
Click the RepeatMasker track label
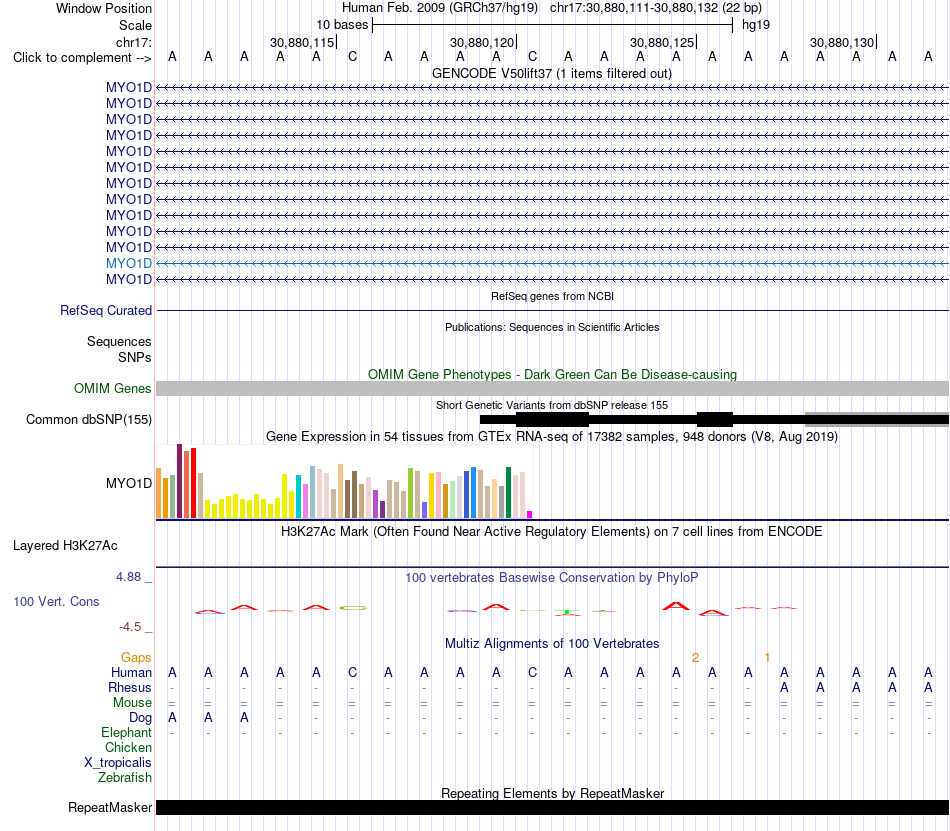(110, 807)
